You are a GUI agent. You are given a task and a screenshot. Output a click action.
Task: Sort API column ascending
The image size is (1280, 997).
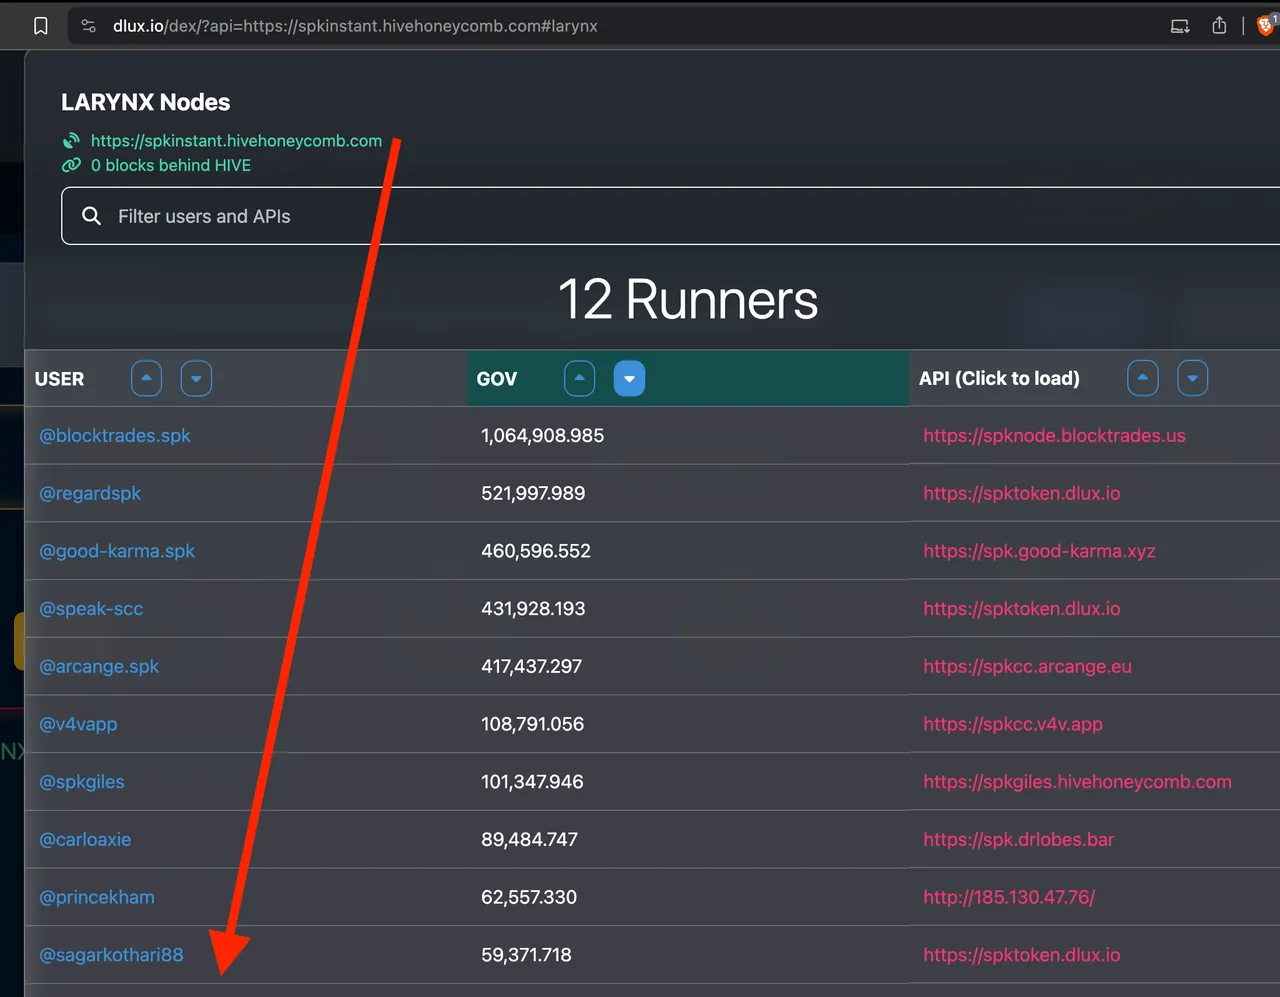click(1143, 378)
